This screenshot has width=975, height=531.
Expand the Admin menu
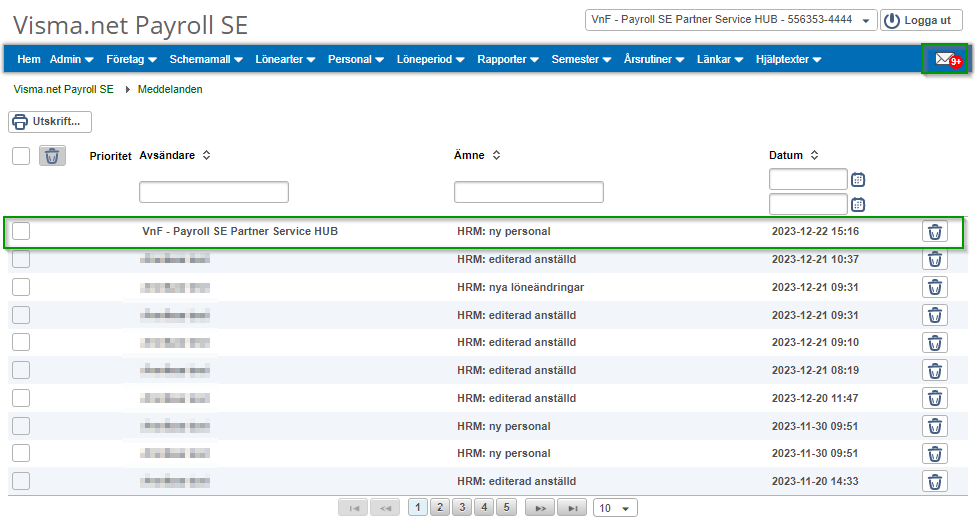(x=72, y=60)
